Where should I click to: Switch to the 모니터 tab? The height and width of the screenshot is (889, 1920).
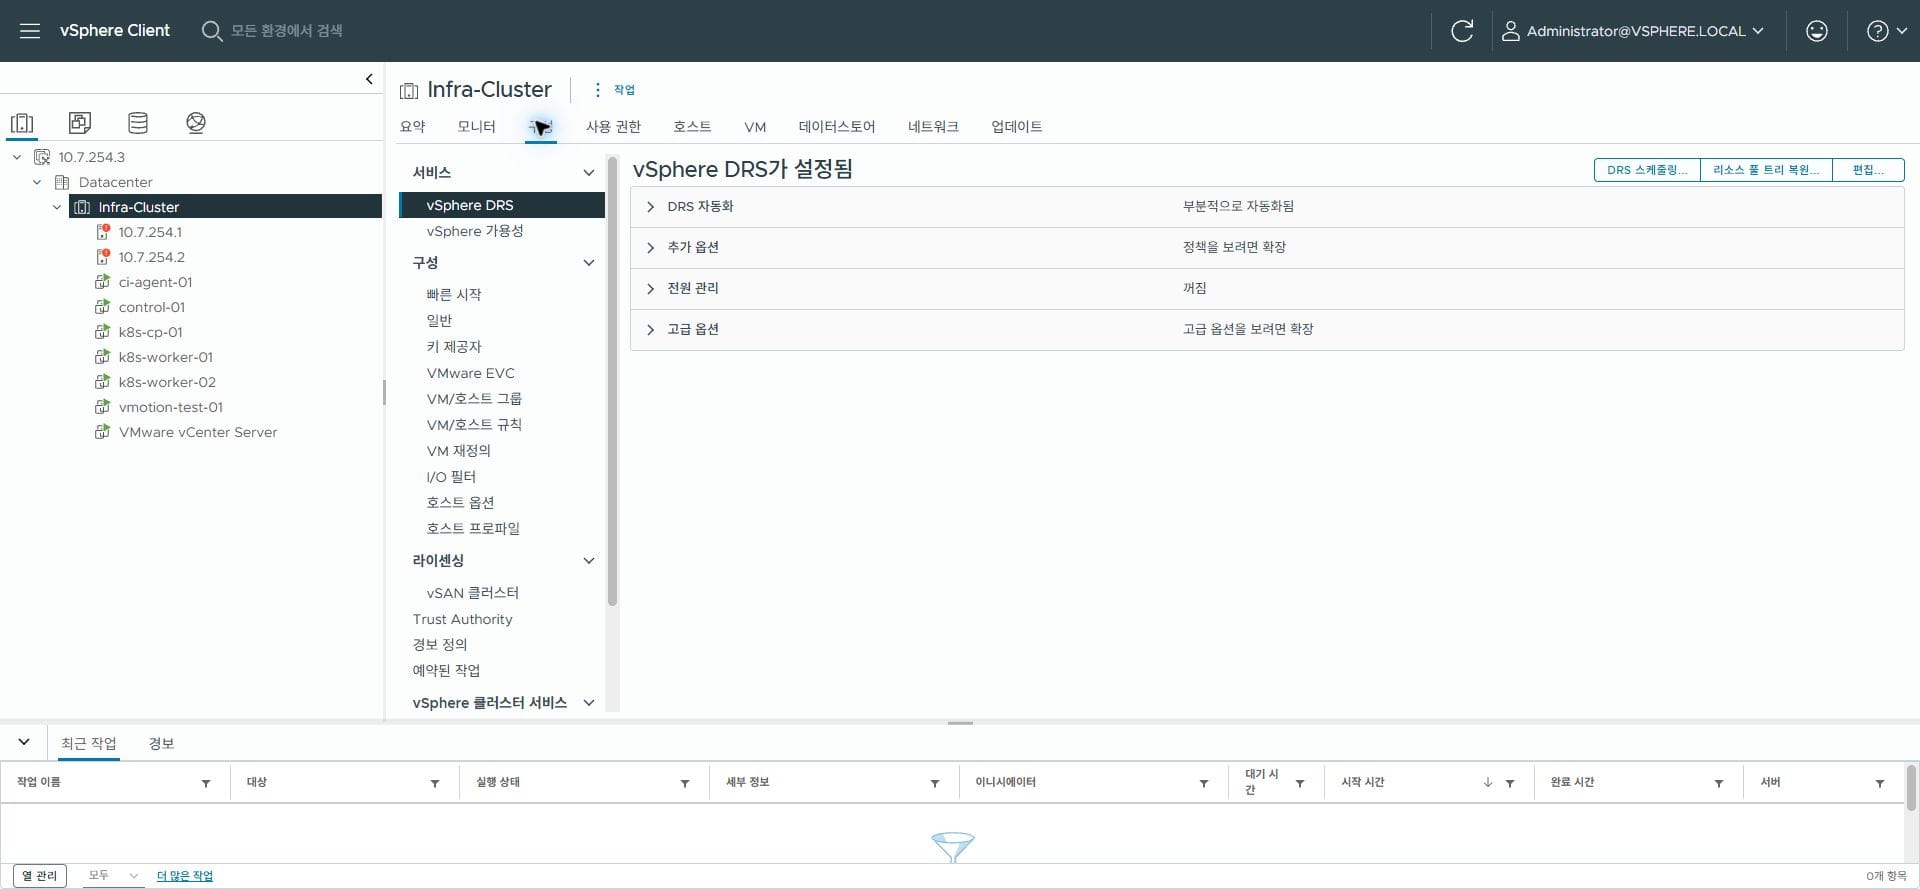(x=476, y=127)
